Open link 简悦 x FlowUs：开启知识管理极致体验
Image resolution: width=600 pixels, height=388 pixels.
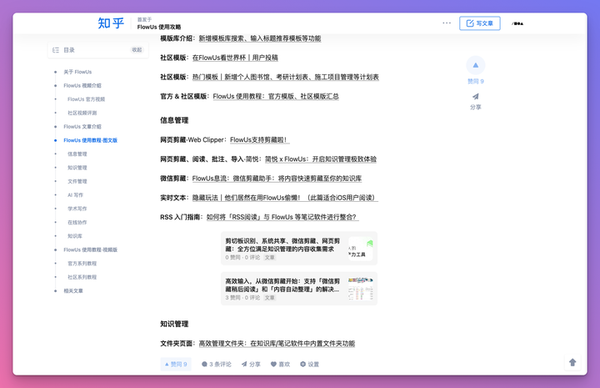(x=321, y=159)
